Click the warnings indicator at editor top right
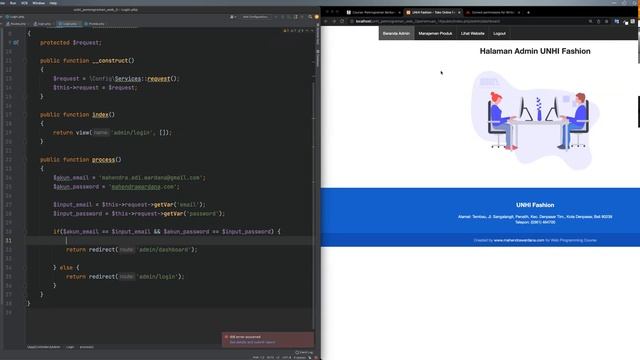Viewport: 640px width, 360px height. pyautogui.click(x=293, y=31)
